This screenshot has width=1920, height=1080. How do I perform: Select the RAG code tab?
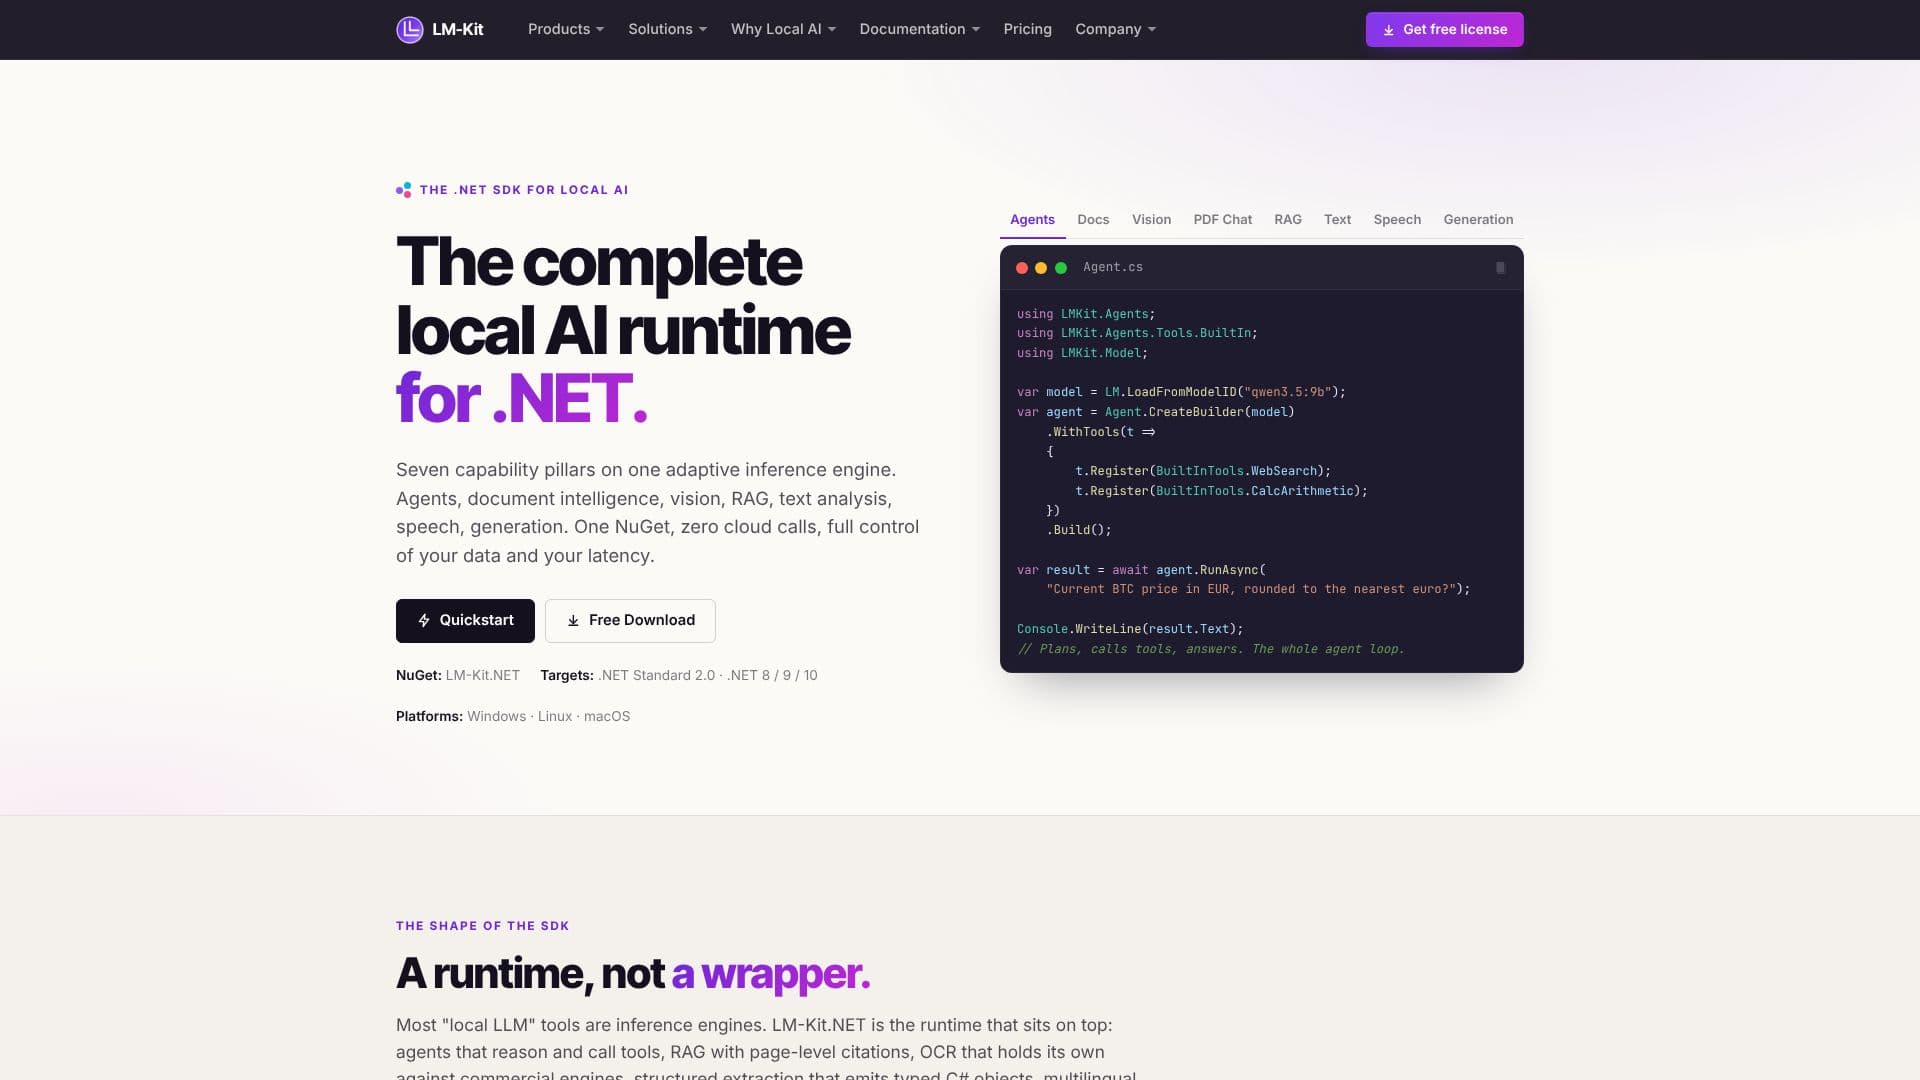1288,220
